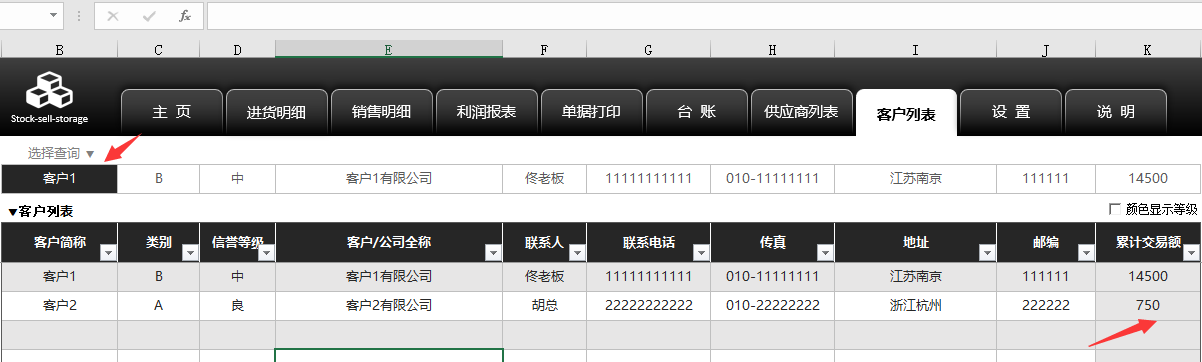Go to the 主页 tab
Image resolution: width=1202 pixels, height=362 pixels.
(x=171, y=112)
